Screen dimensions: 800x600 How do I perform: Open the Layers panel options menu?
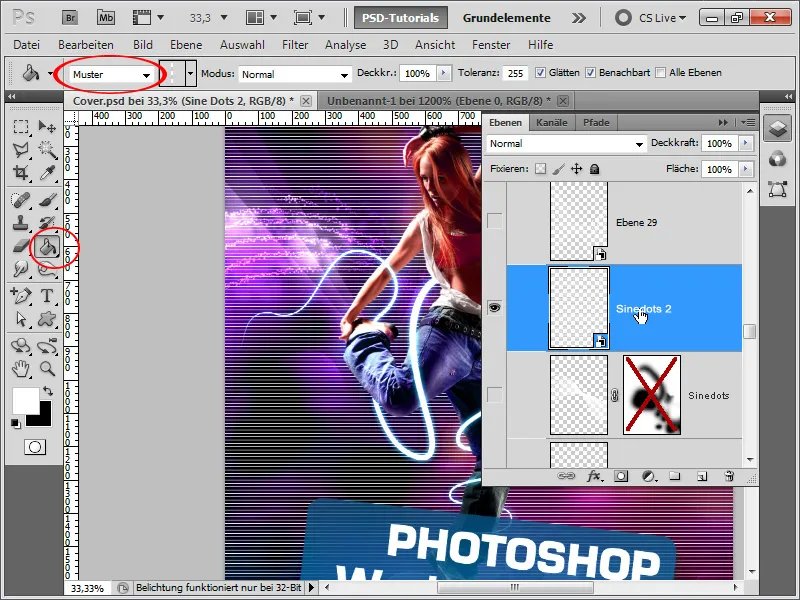747,122
